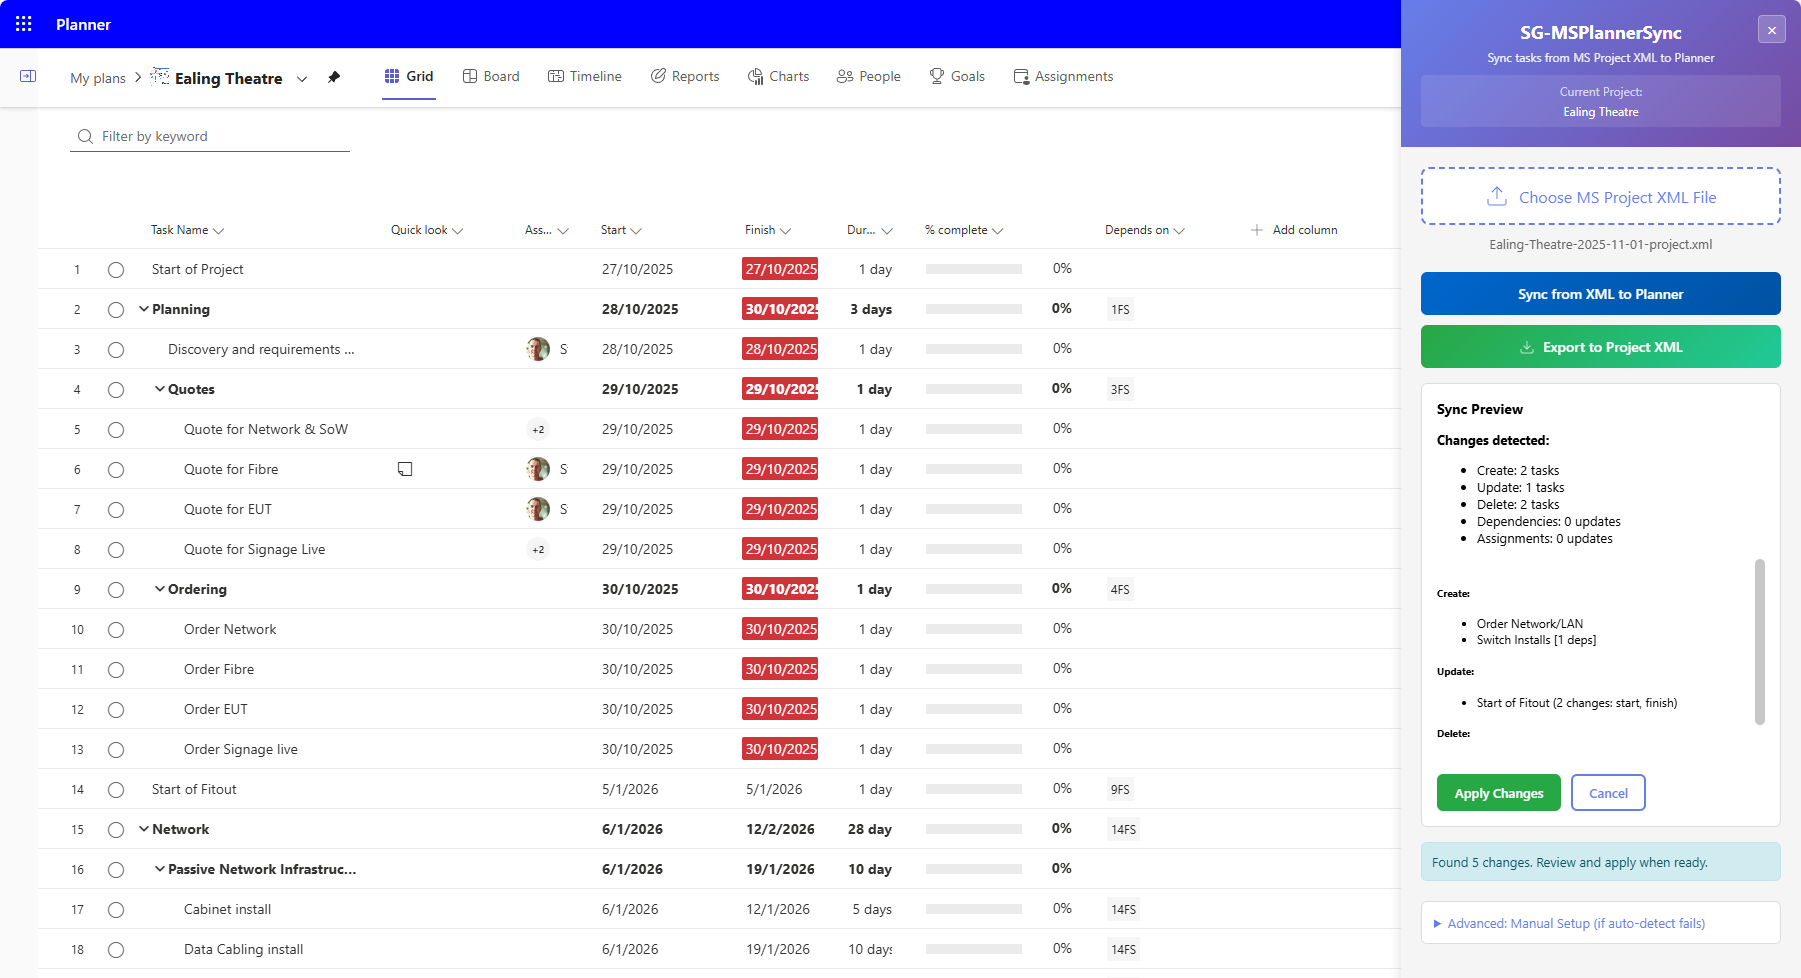
Task: Open the Microsoft 365 app launcher
Action: (x=23, y=24)
